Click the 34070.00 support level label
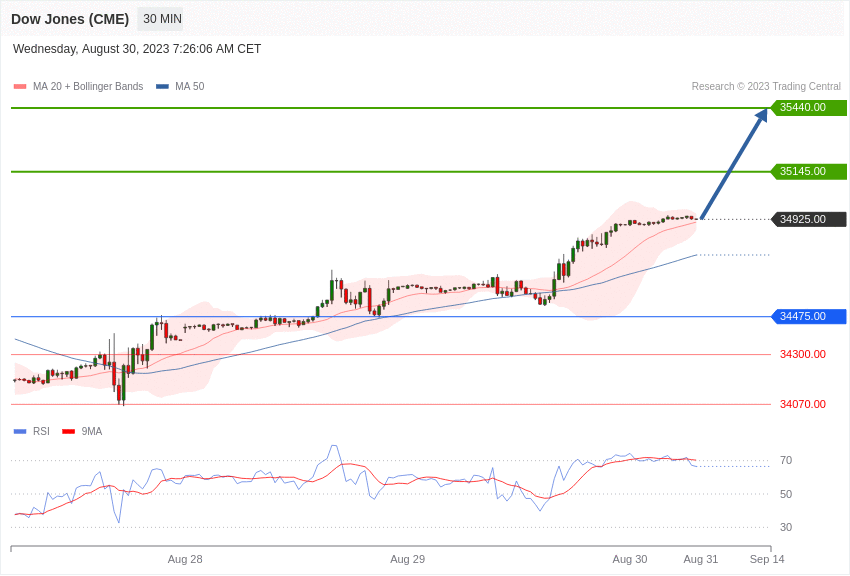The height and width of the screenshot is (576, 850). [803, 404]
